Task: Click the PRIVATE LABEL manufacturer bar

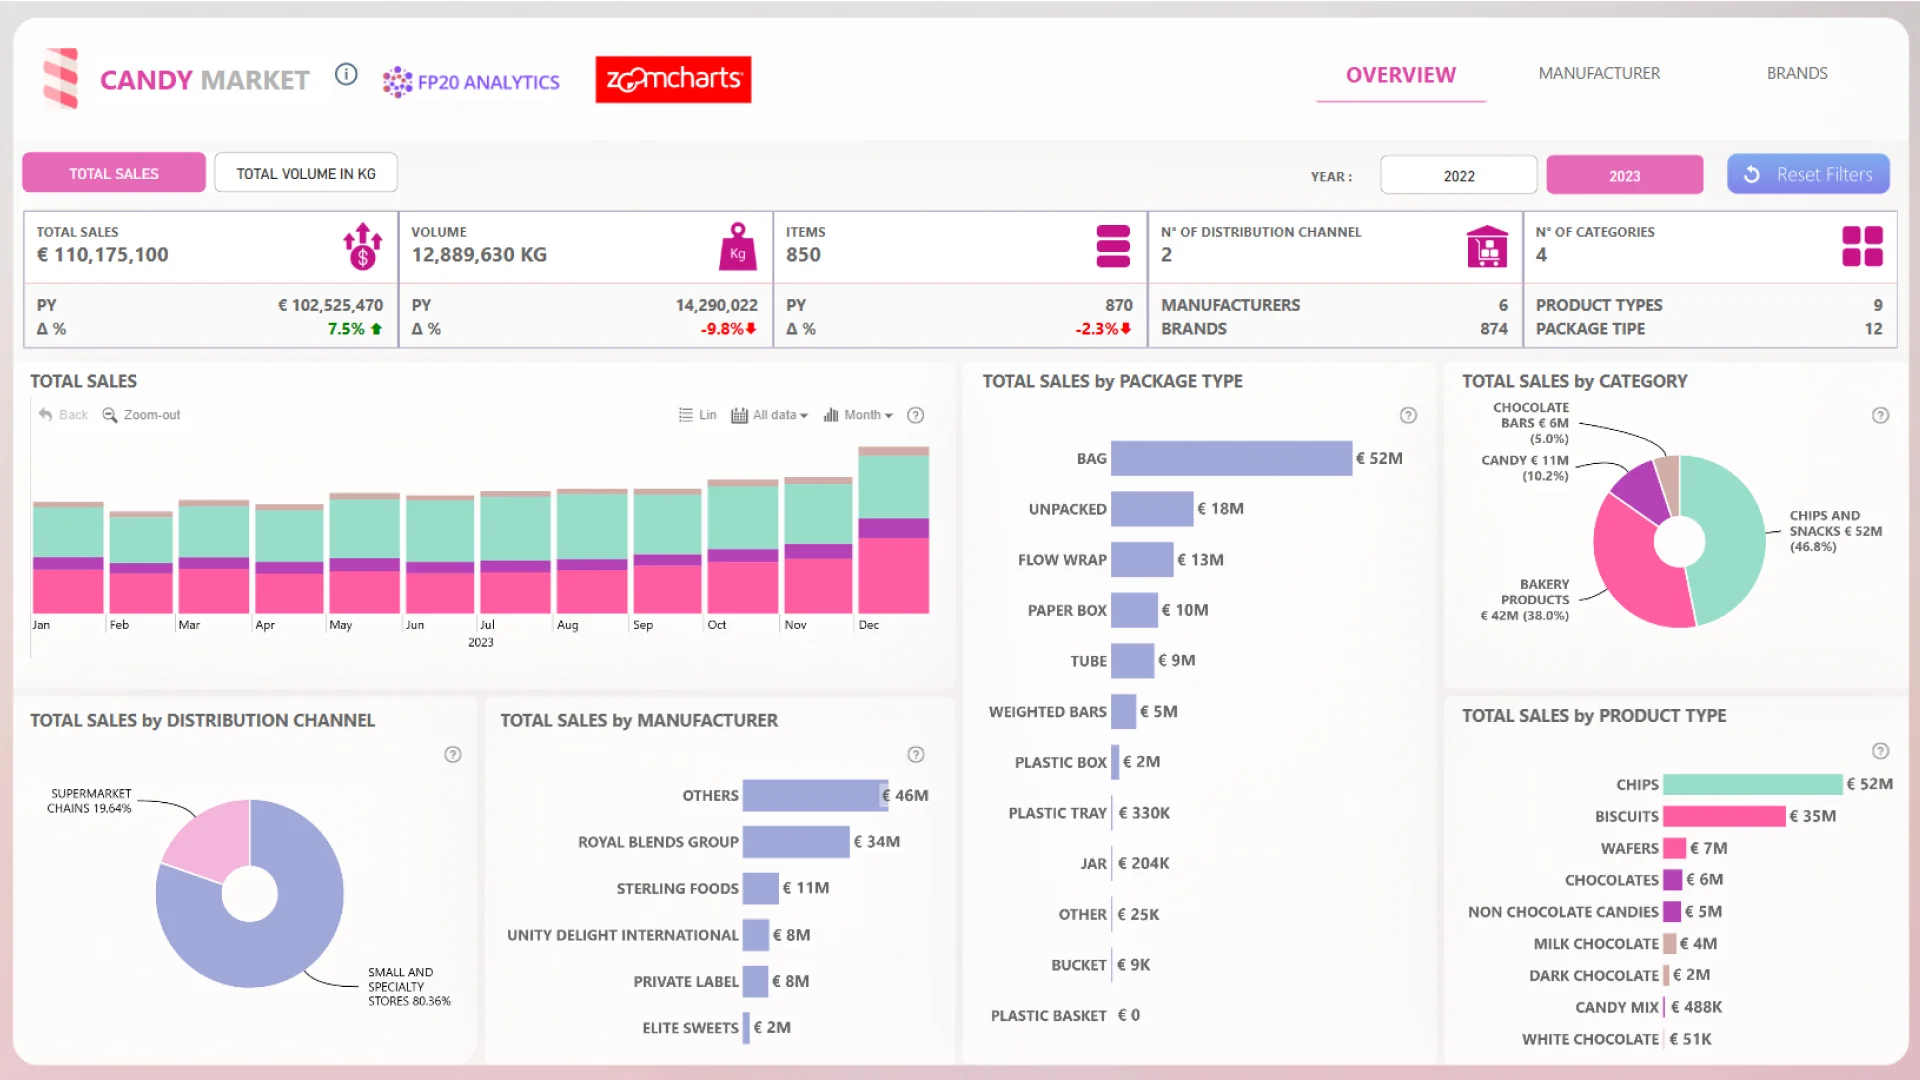Action: [755, 981]
